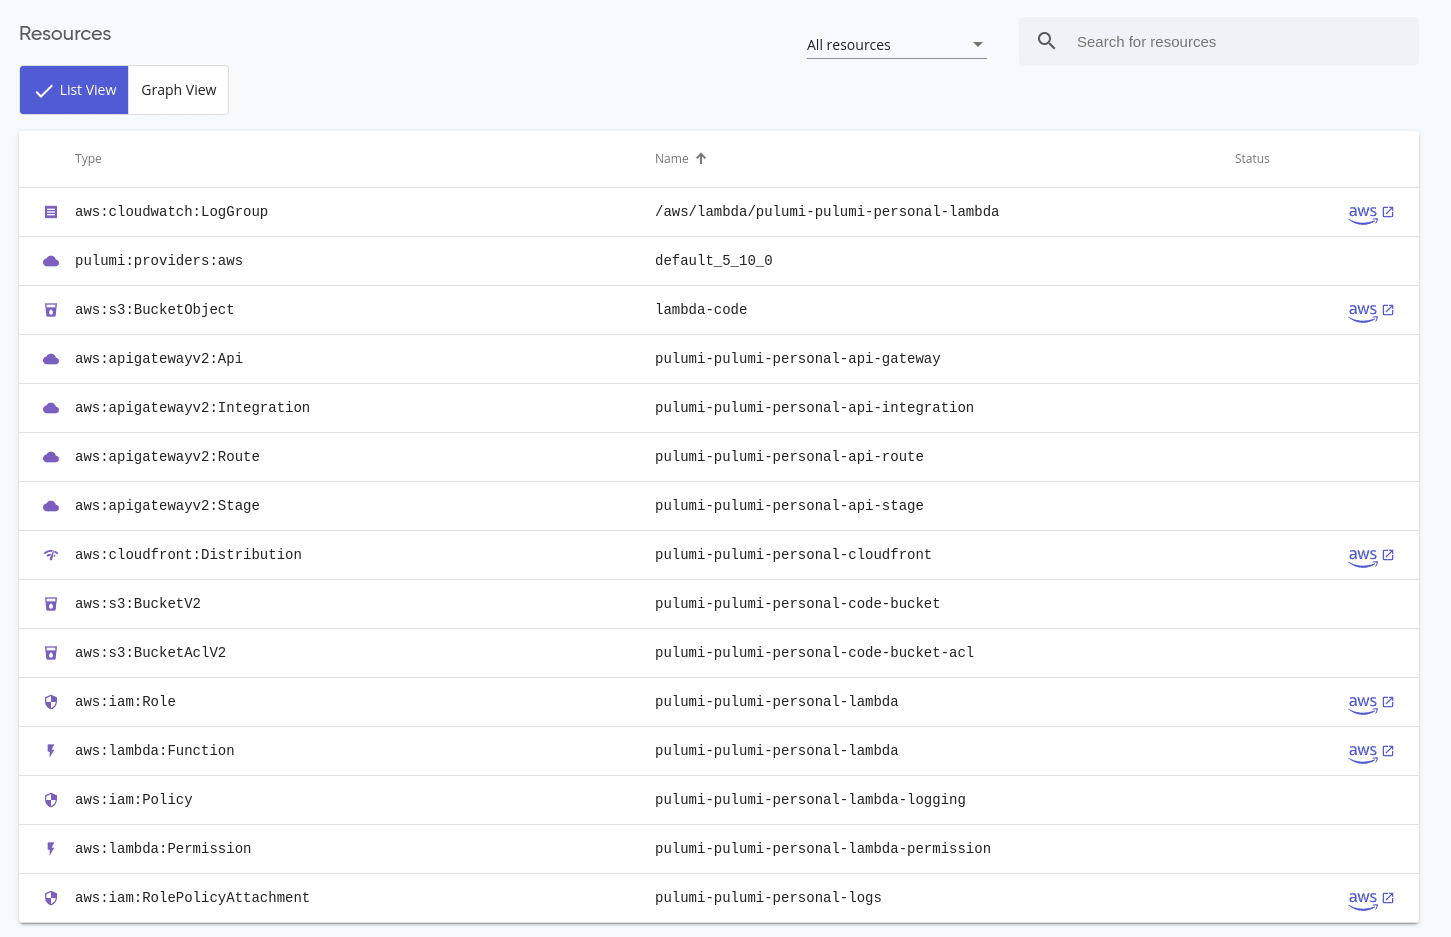1451x937 pixels.
Task: Click the s3:BucketAclV2 bucket icon
Action: 51,653
